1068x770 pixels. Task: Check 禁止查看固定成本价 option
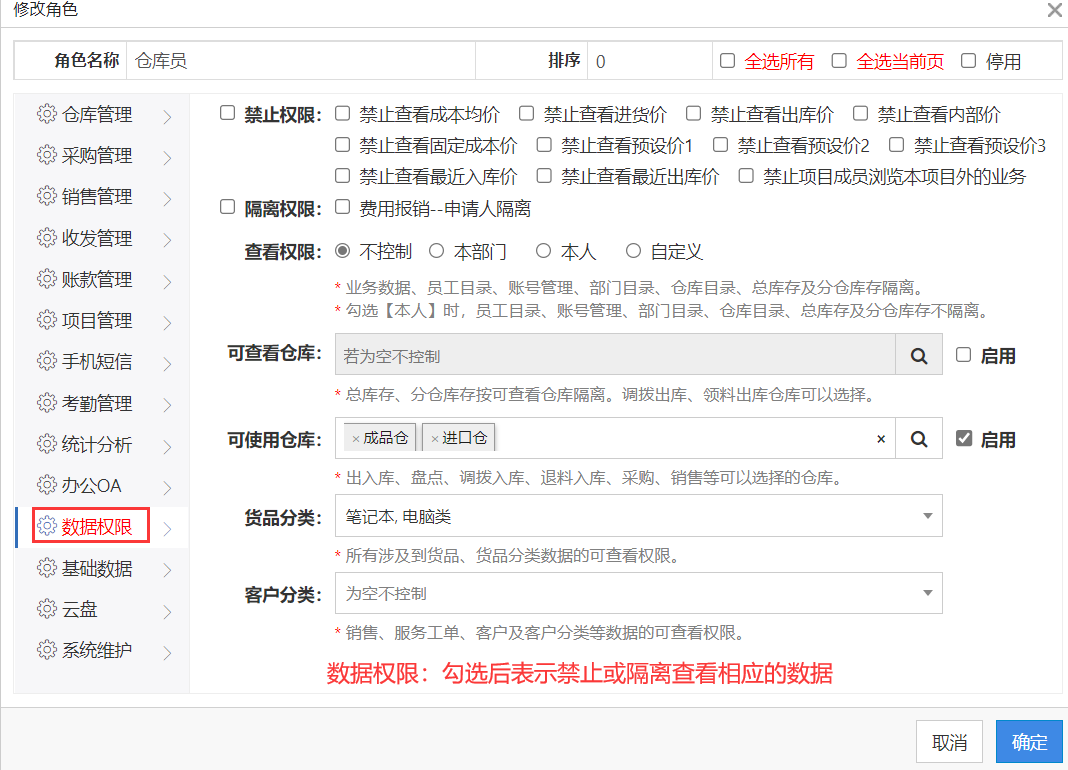[343, 144]
